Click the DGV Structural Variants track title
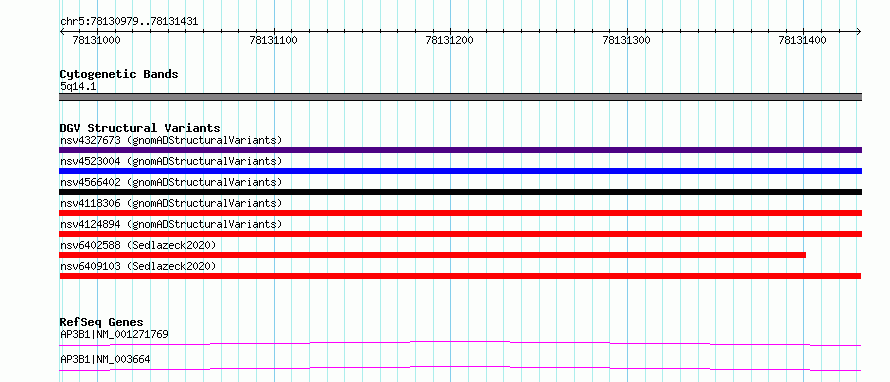The height and width of the screenshot is (382, 890). (140, 128)
